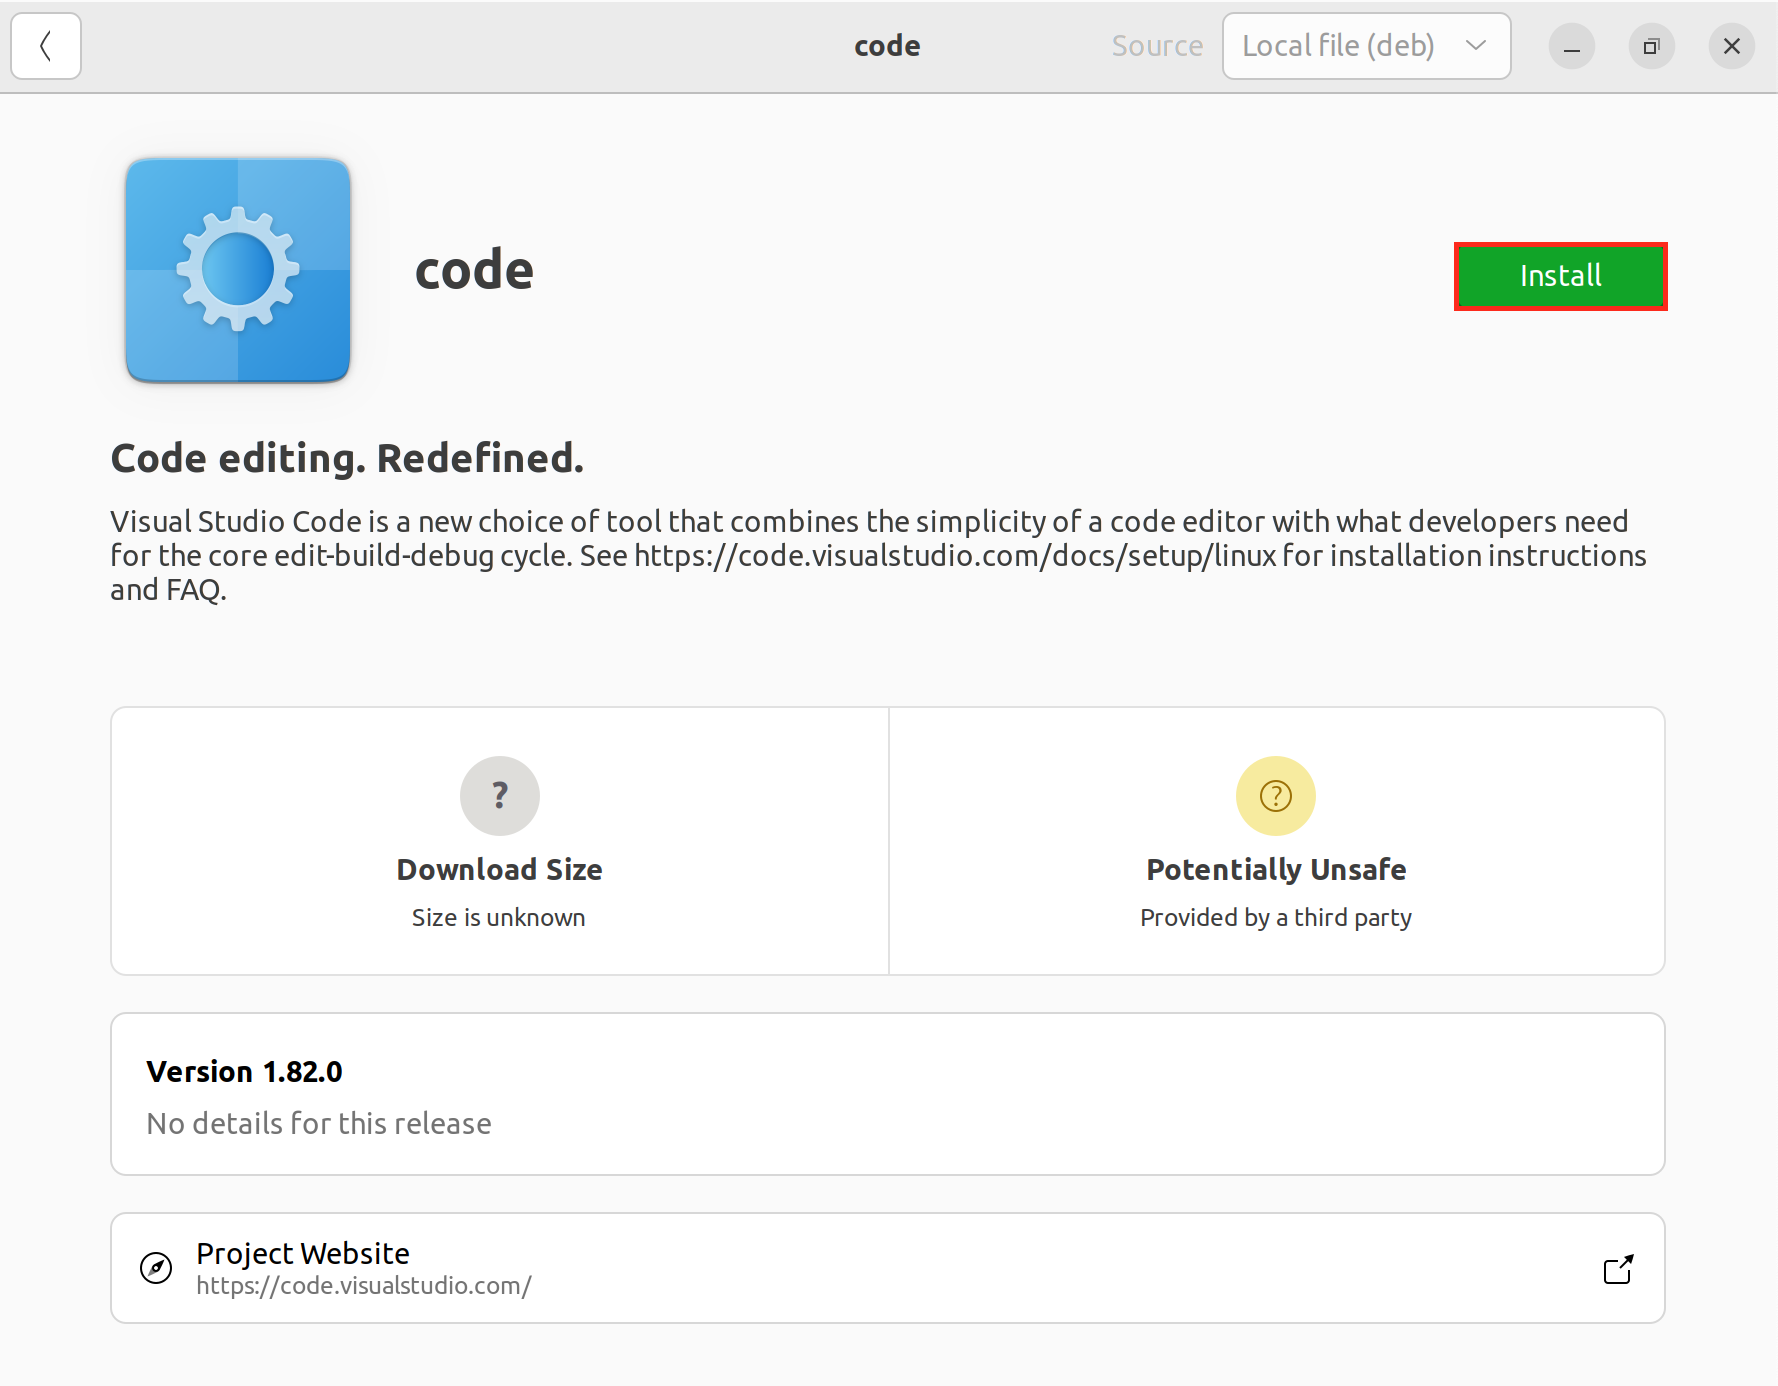Click the 'Provided by a third party' label

[1276, 918]
